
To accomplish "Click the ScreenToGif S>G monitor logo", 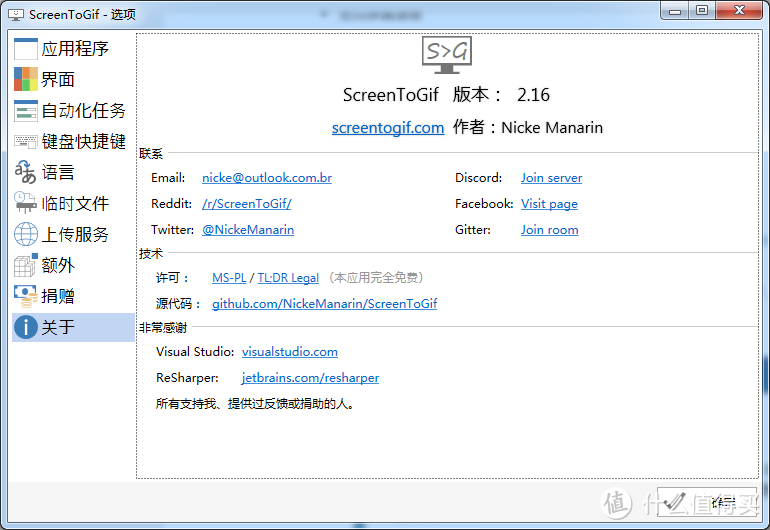I will coord(447,55).
